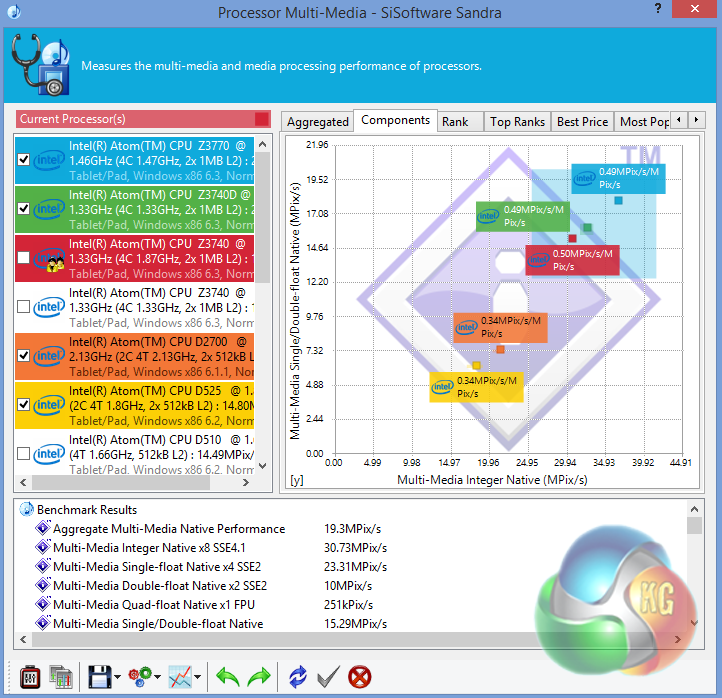The height and width of the screenshot is (698, 722).
Task: Click the 19.3MPix/s aggregate value
Action: [352, 529]
